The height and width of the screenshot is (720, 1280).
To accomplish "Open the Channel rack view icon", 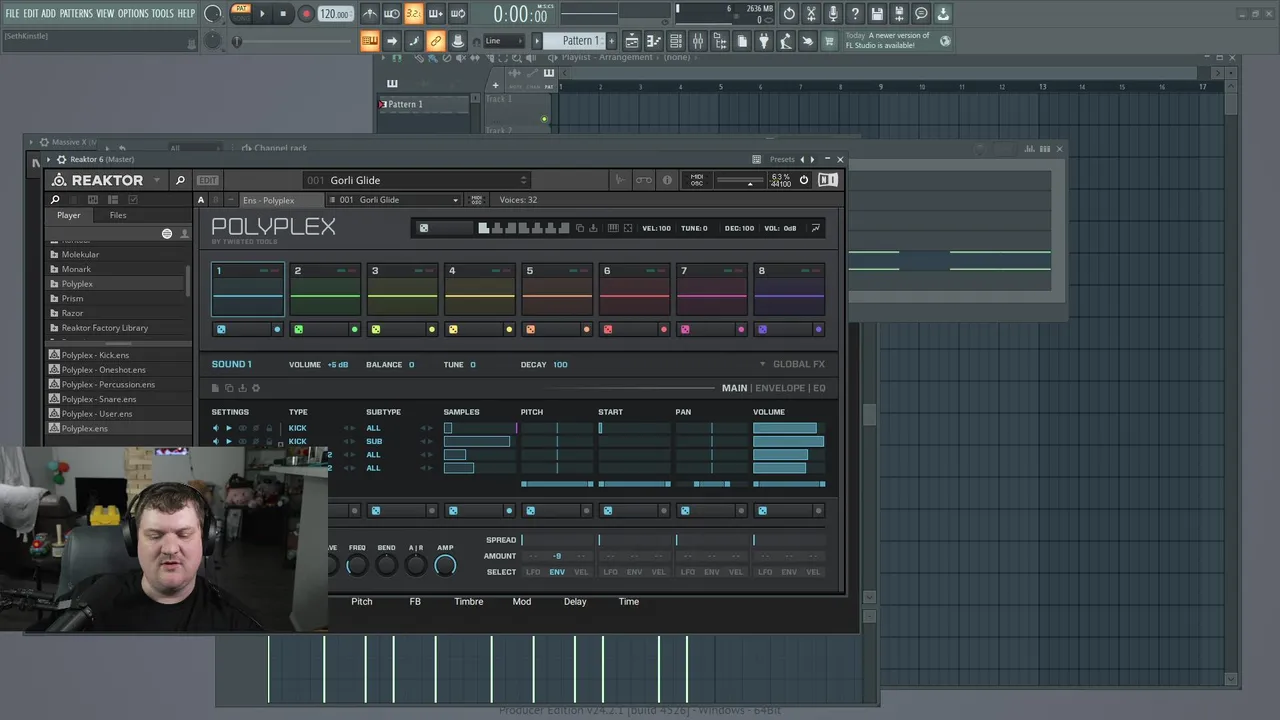I will click(x=676, y=41).
